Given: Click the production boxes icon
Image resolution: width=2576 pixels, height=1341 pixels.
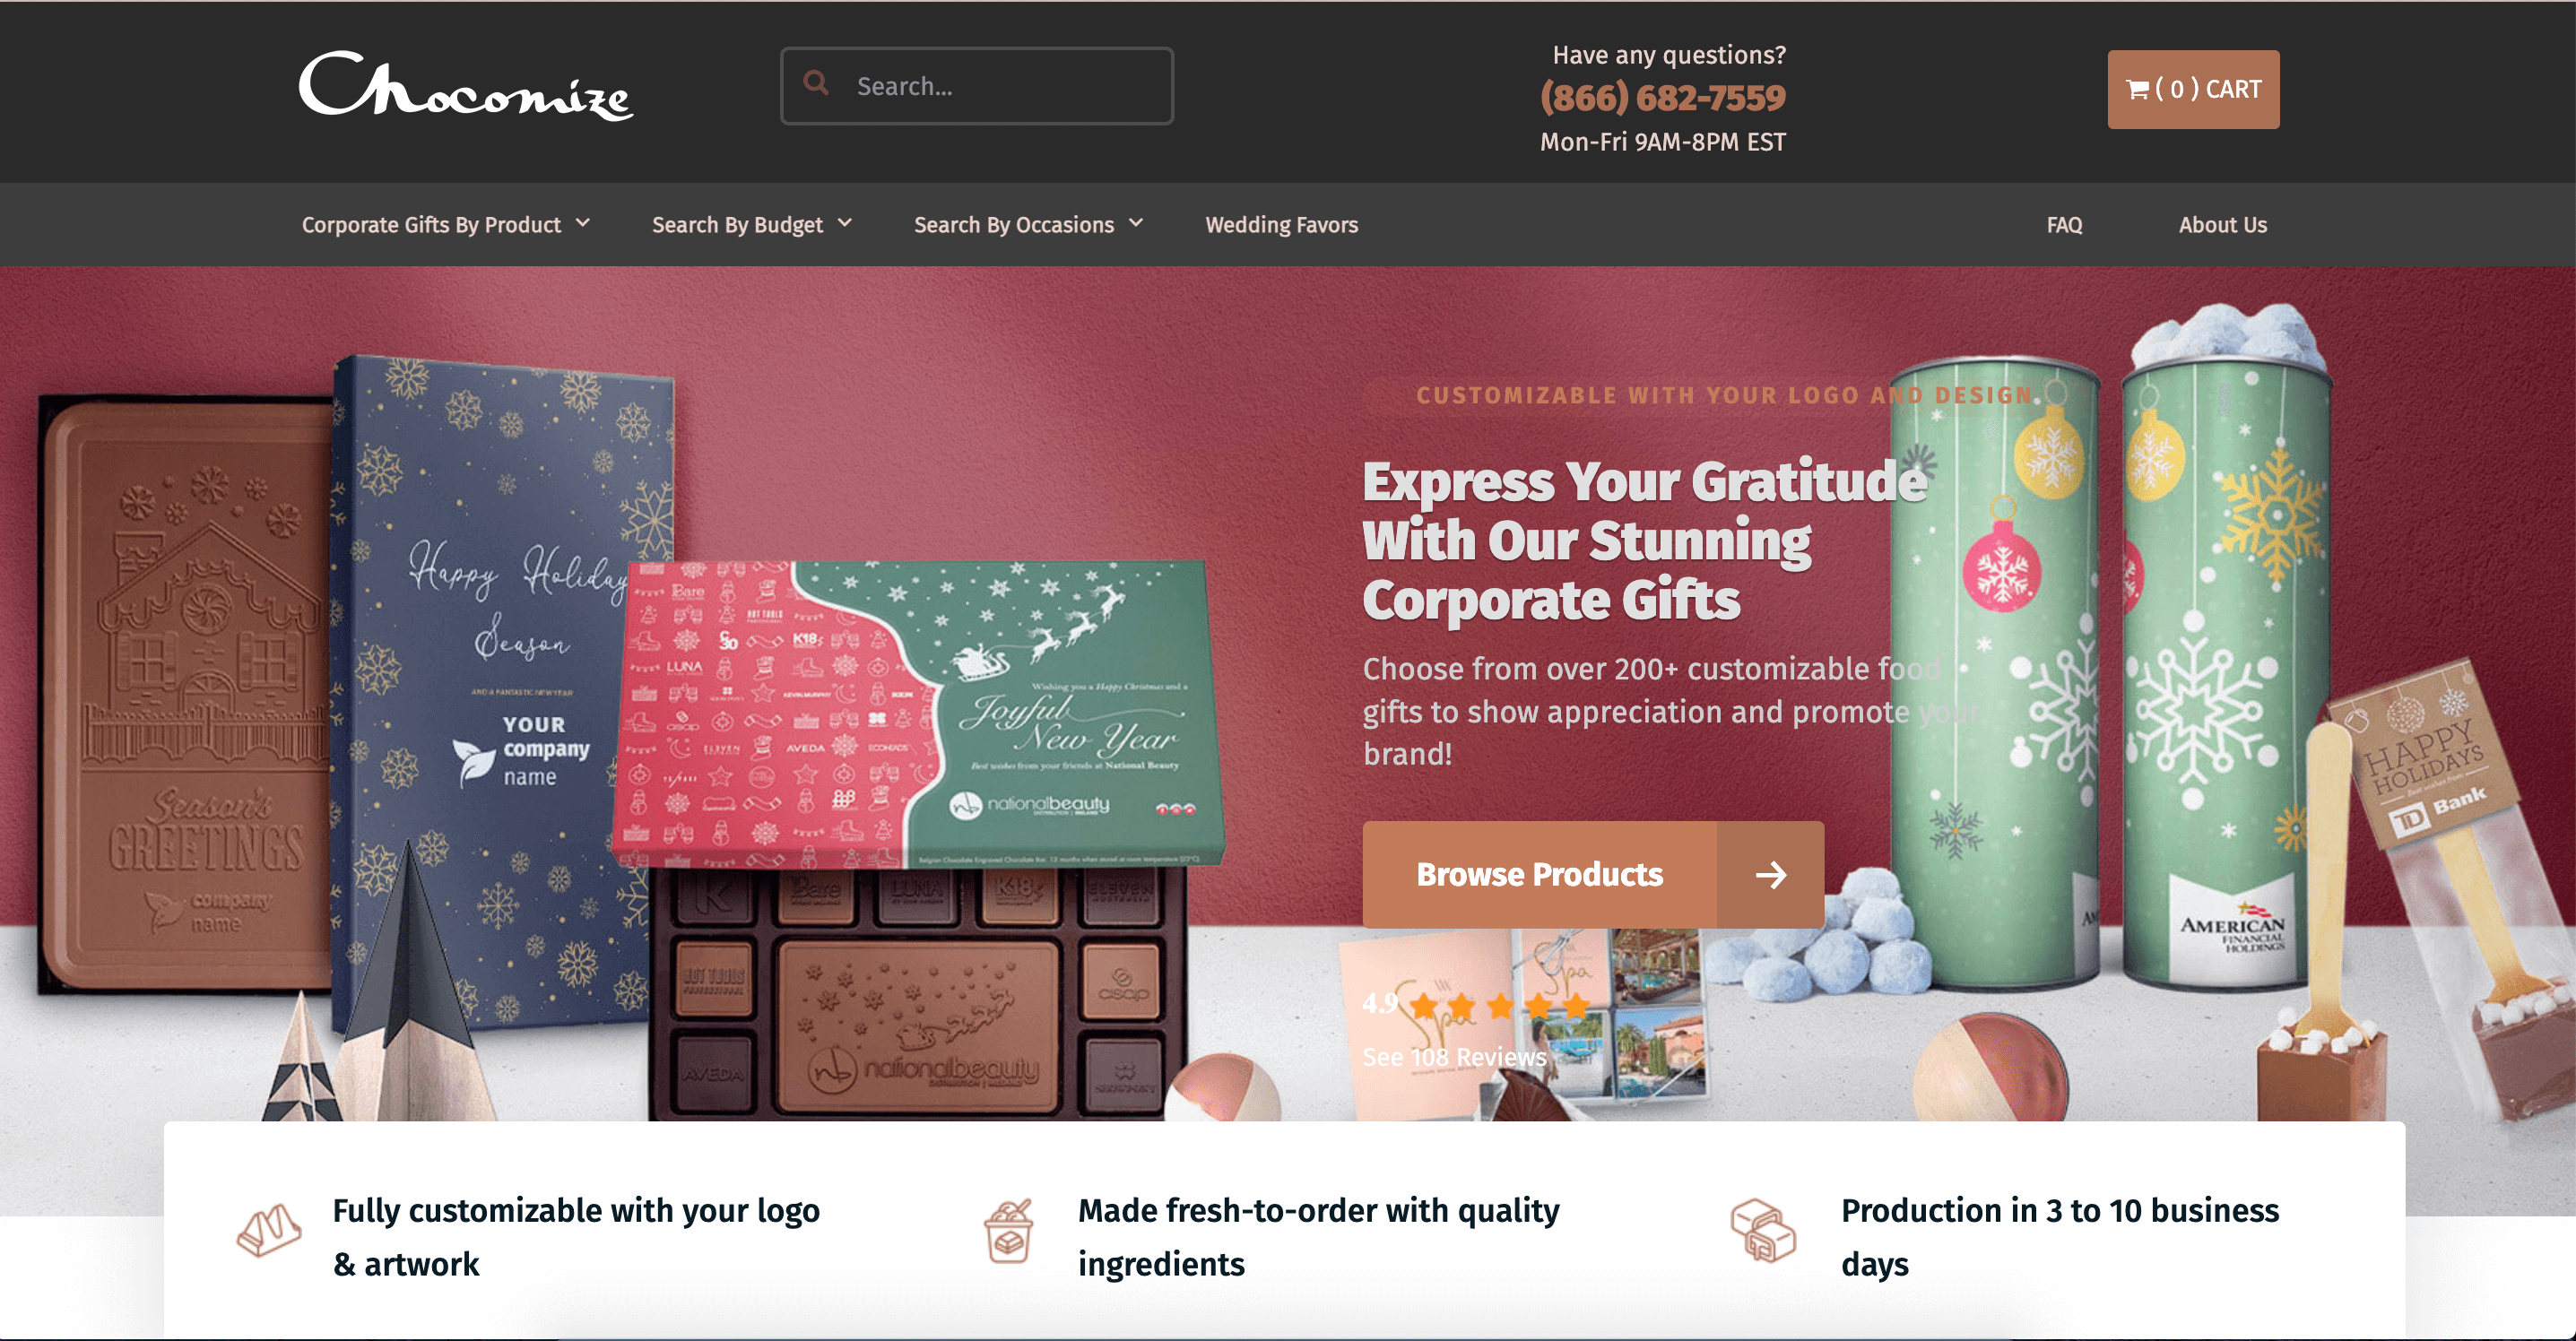Looking at the screenshot, I should click(x=1764, y=1230).
